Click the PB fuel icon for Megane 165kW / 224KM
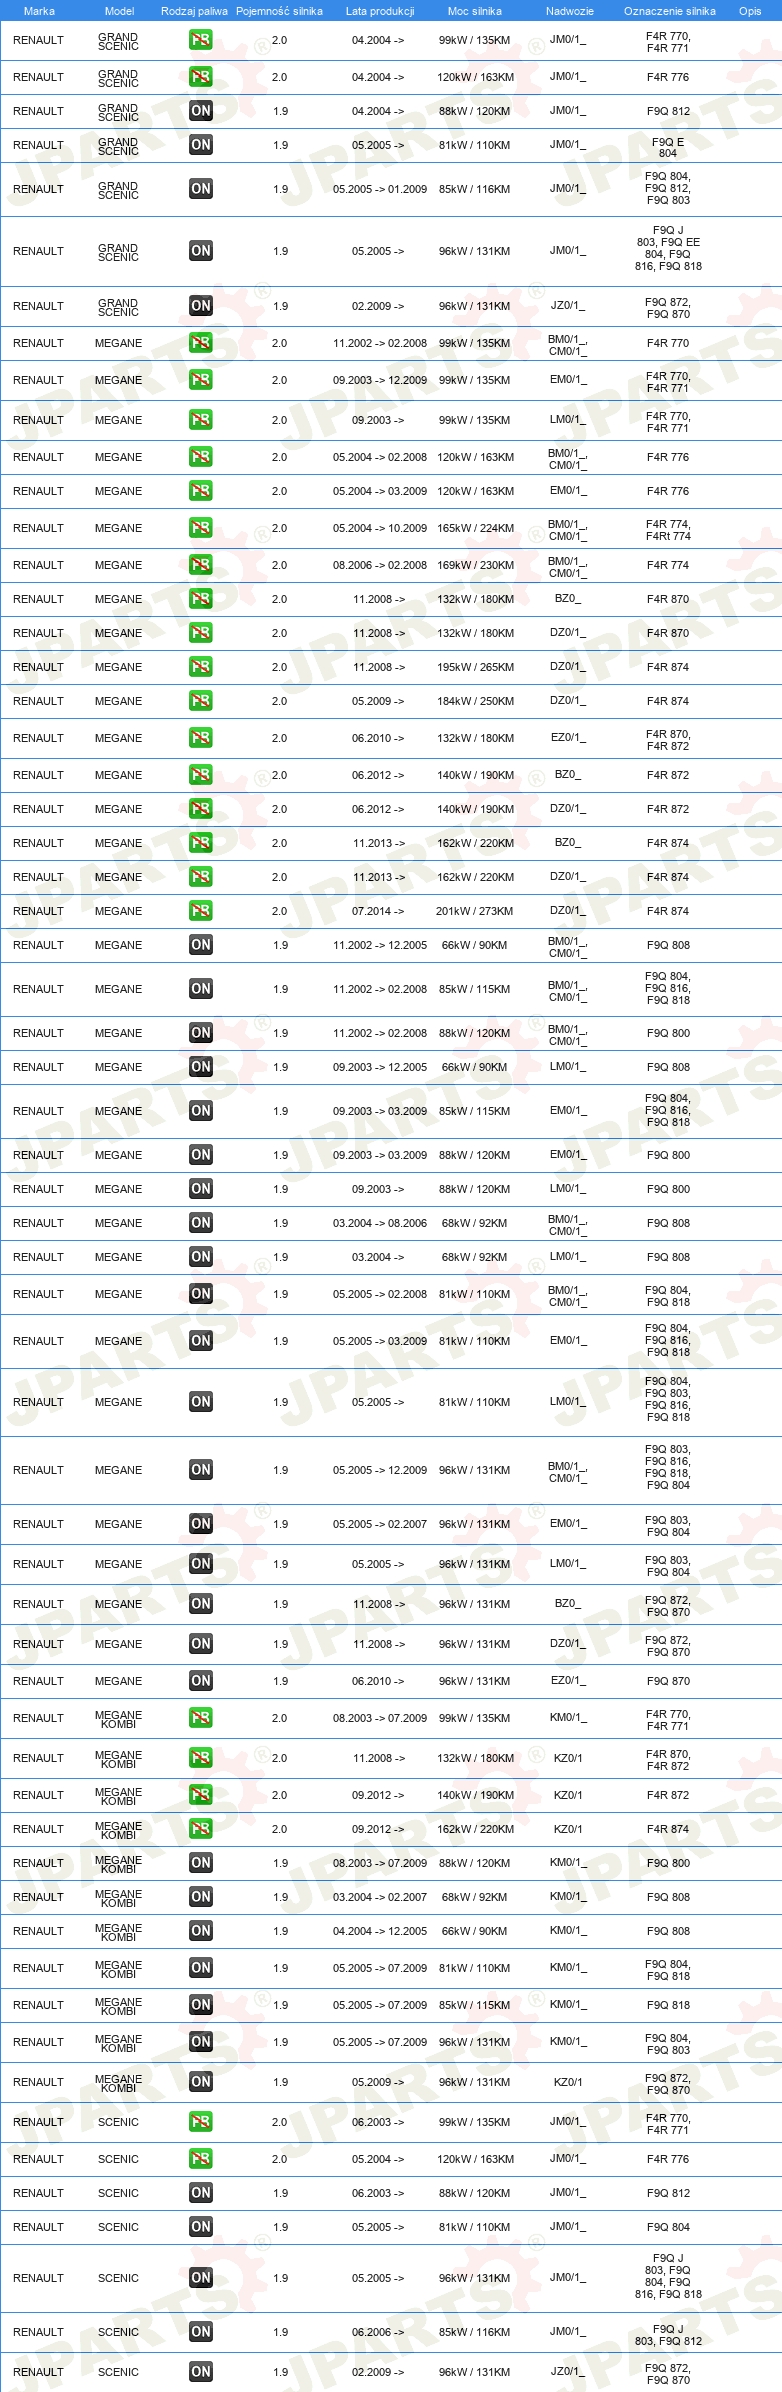This screenshot has height=2392, width=782. pyautogui.click(x=201, y=528)
